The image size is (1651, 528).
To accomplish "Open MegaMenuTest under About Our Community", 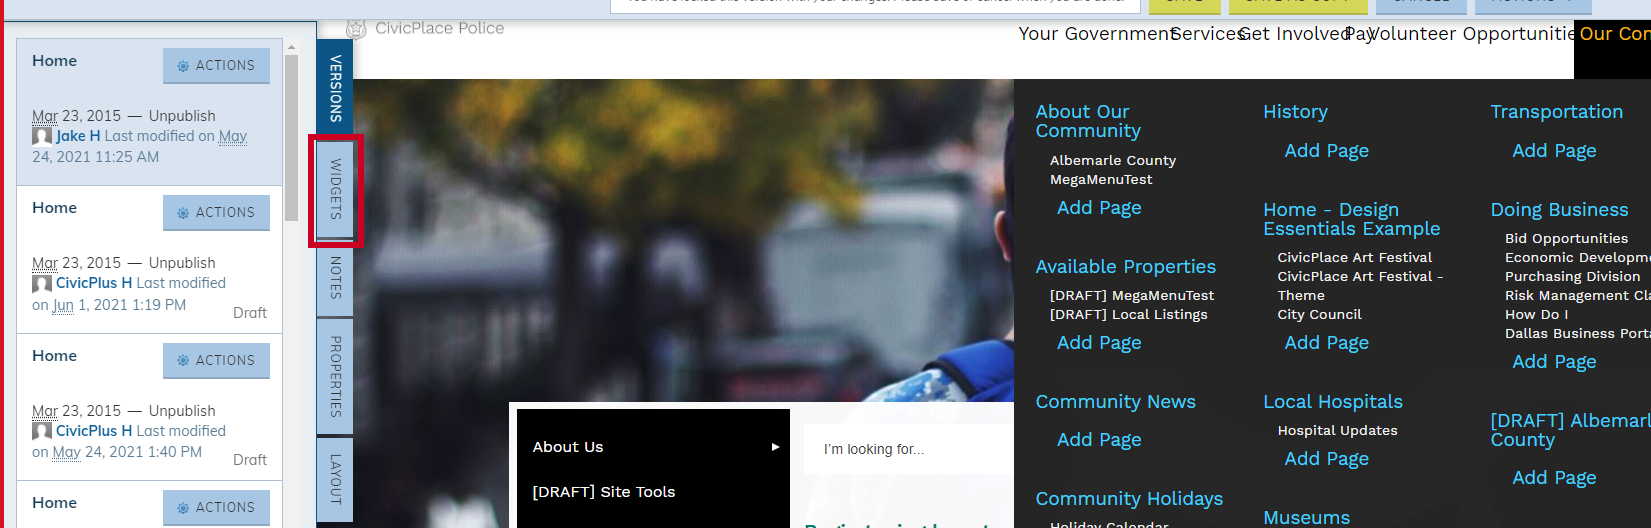I will (1101, 179).
